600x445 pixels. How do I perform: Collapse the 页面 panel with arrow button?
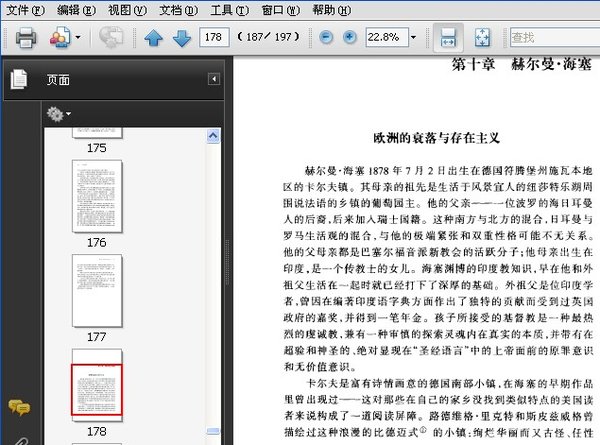tap(214, 79)
